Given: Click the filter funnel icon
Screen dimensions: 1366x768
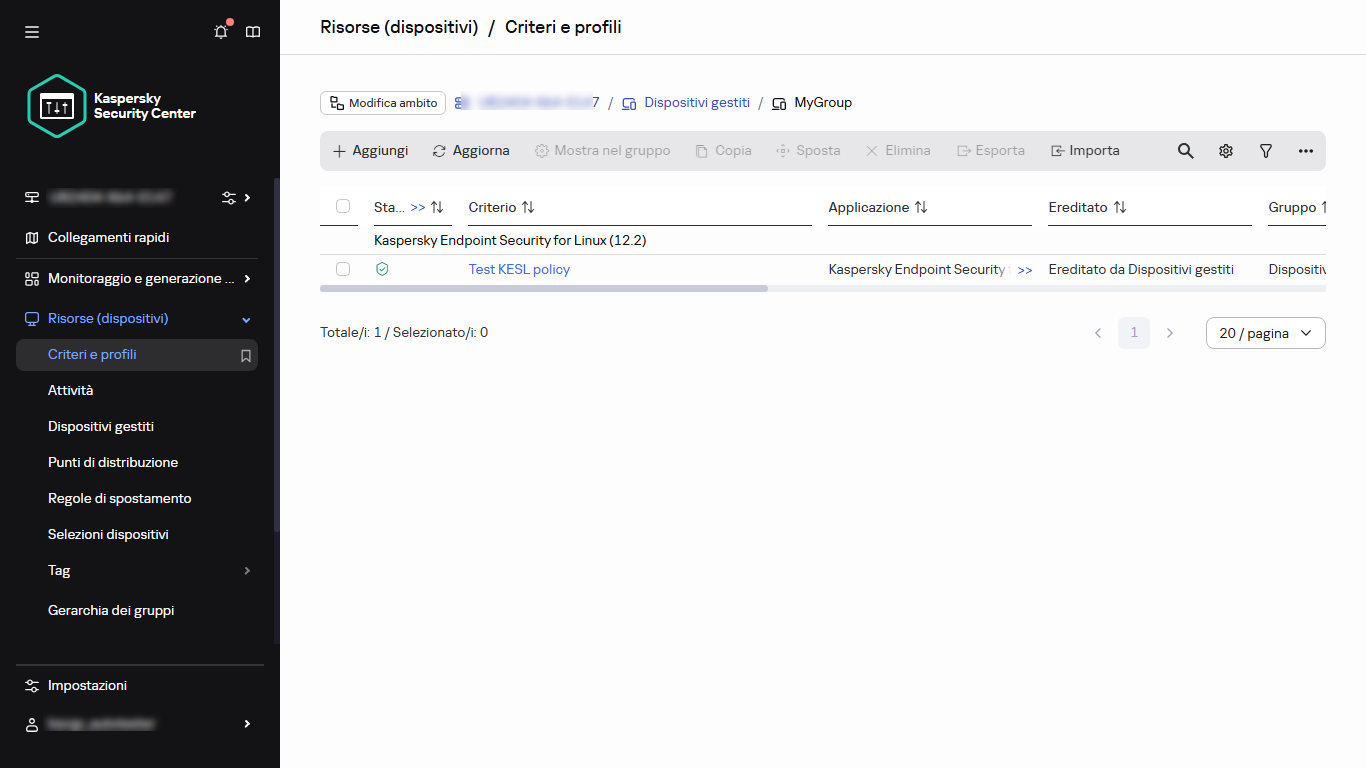Looking at the screenshot, I should 1265,151.
